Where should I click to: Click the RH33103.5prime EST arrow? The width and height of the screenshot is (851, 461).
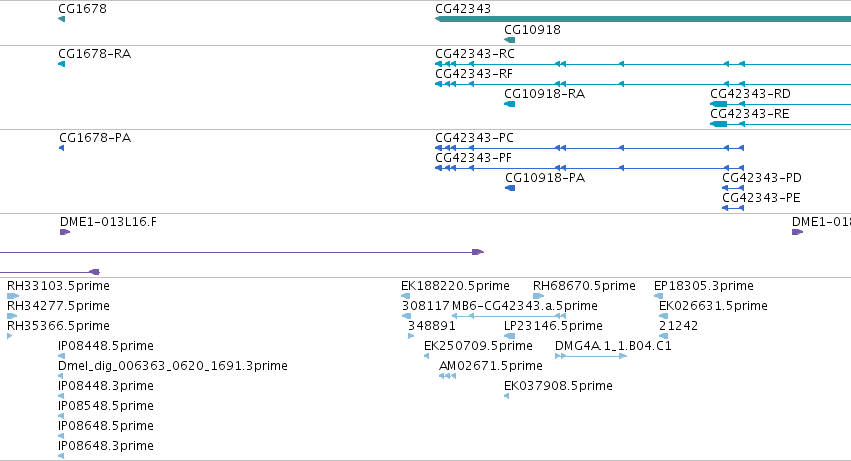click(13, 296)
